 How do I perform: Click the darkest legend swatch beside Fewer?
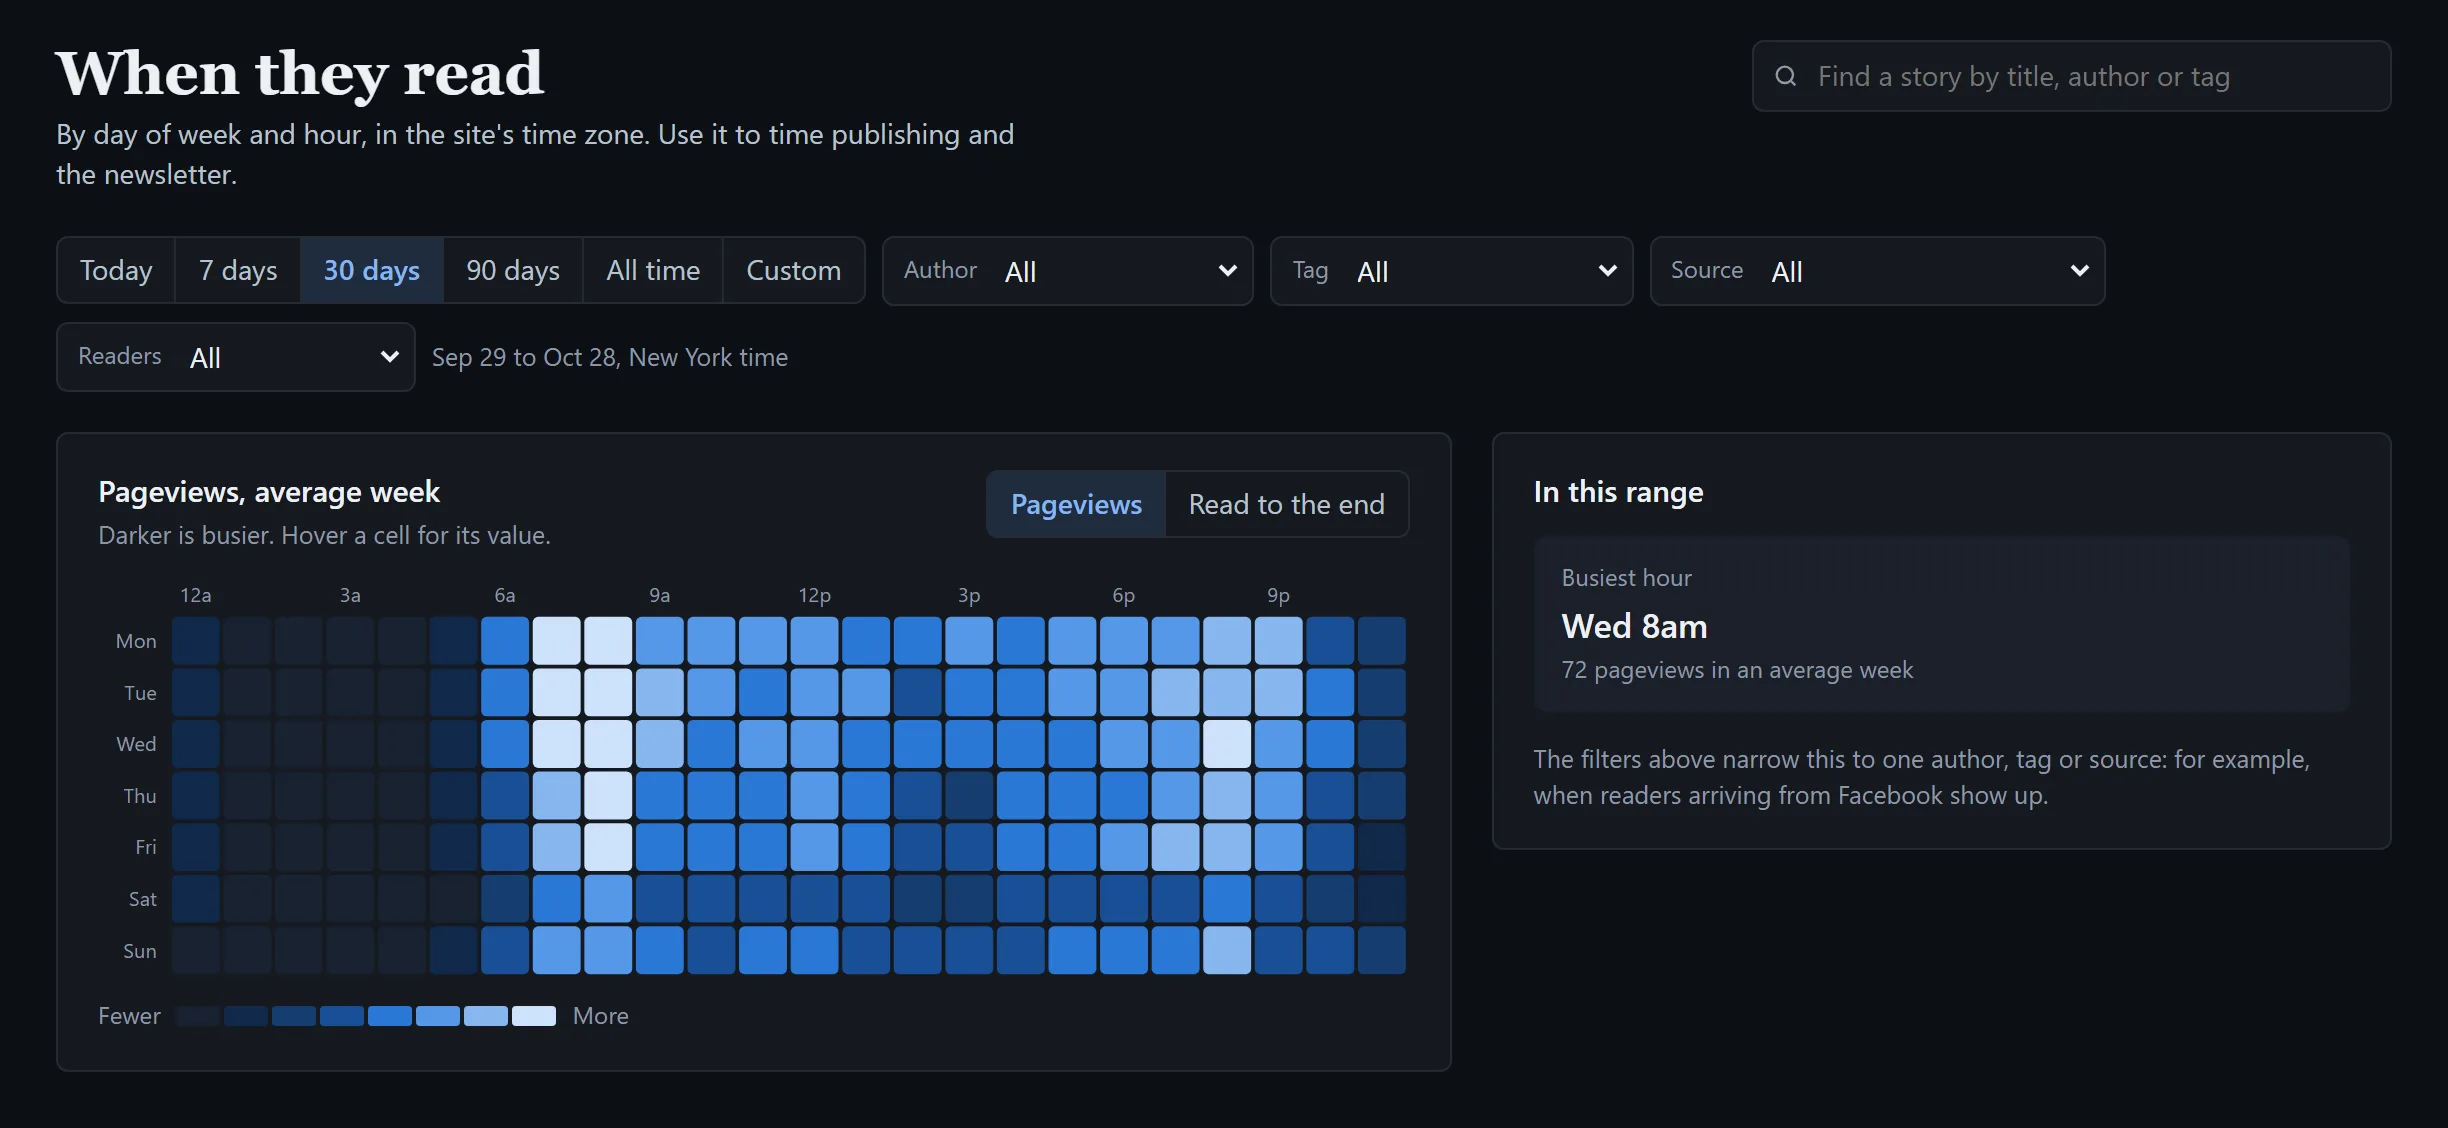[x=198, y=1016]
